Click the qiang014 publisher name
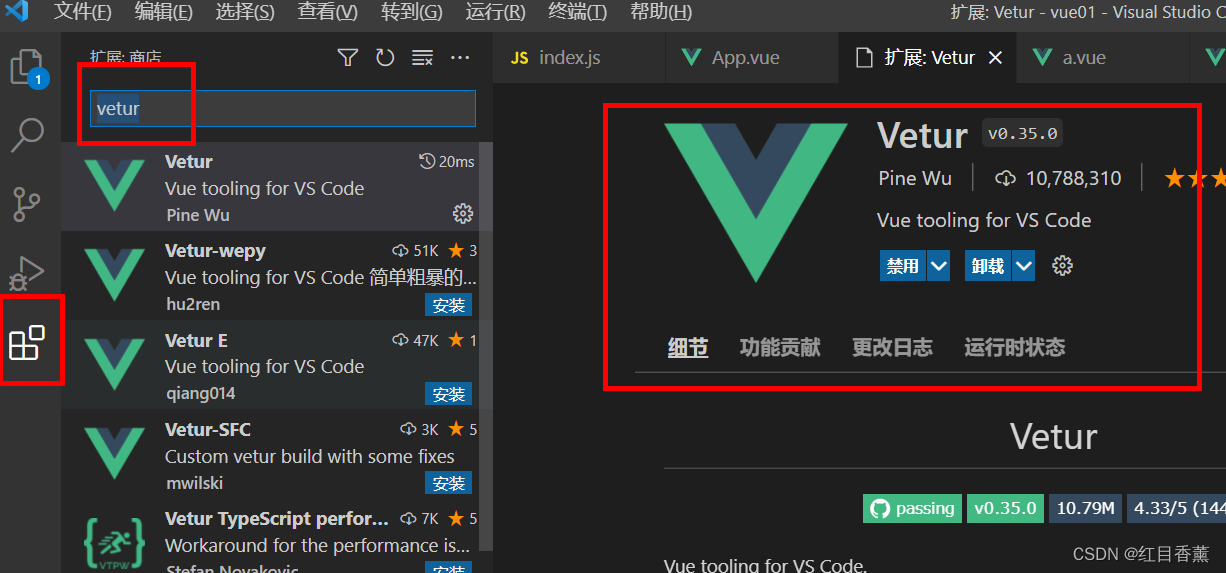 [x=201, y=393]
